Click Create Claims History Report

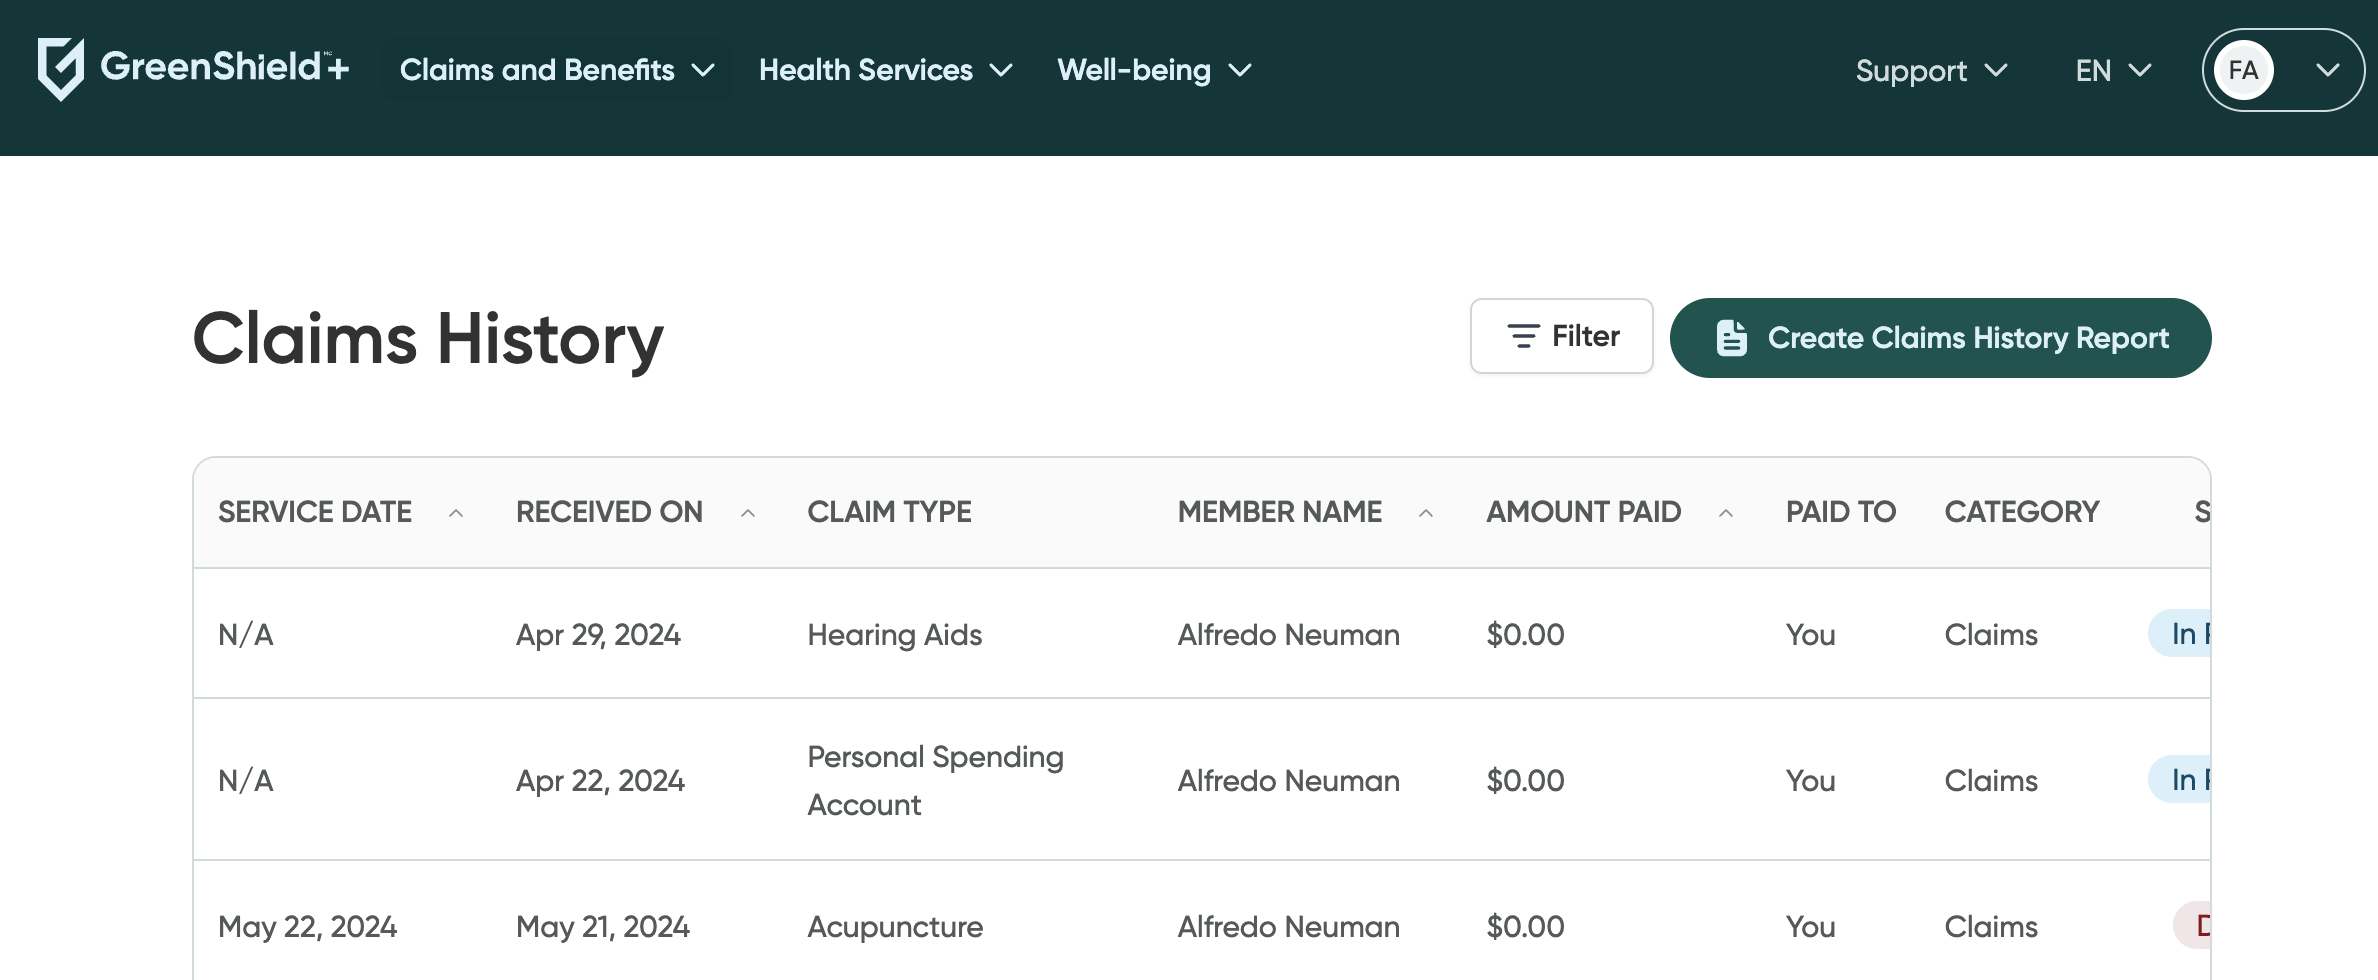pyautogui.click(x=1940, y=337)
